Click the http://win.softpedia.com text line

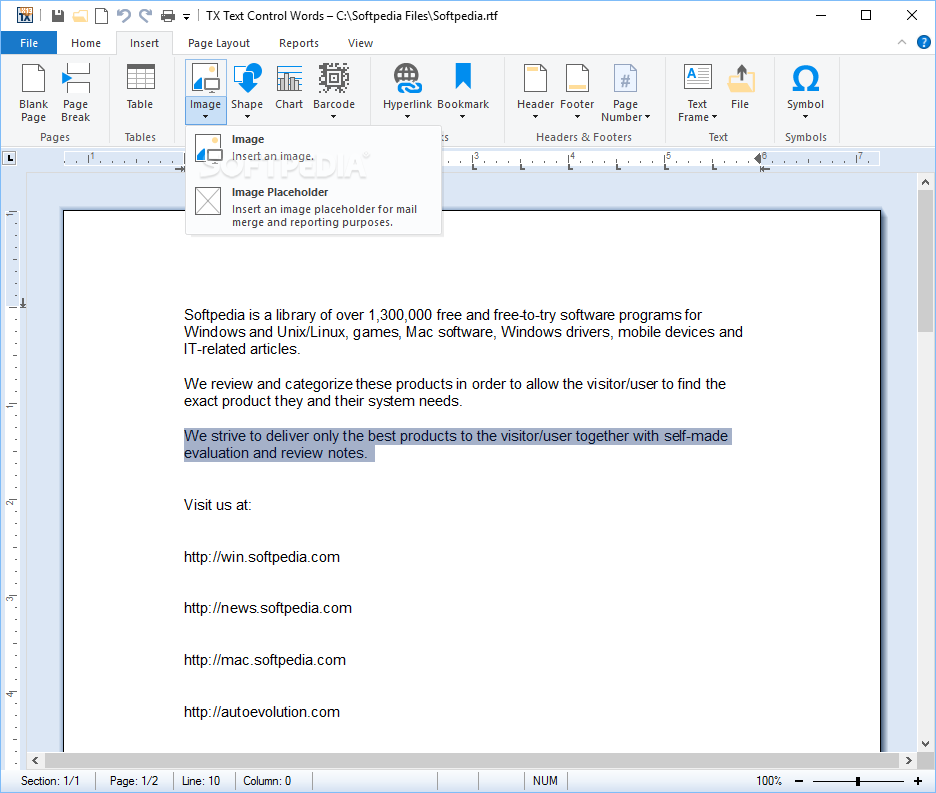pos(262,557)
